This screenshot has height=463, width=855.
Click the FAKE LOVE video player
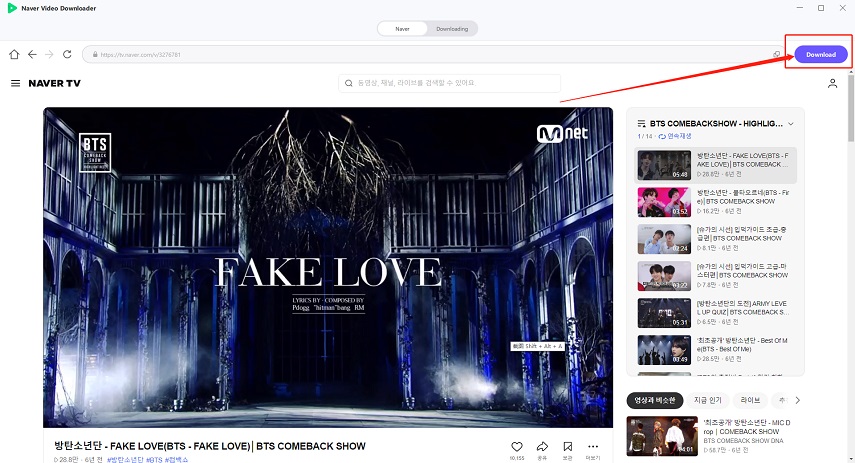pos(328,267)
